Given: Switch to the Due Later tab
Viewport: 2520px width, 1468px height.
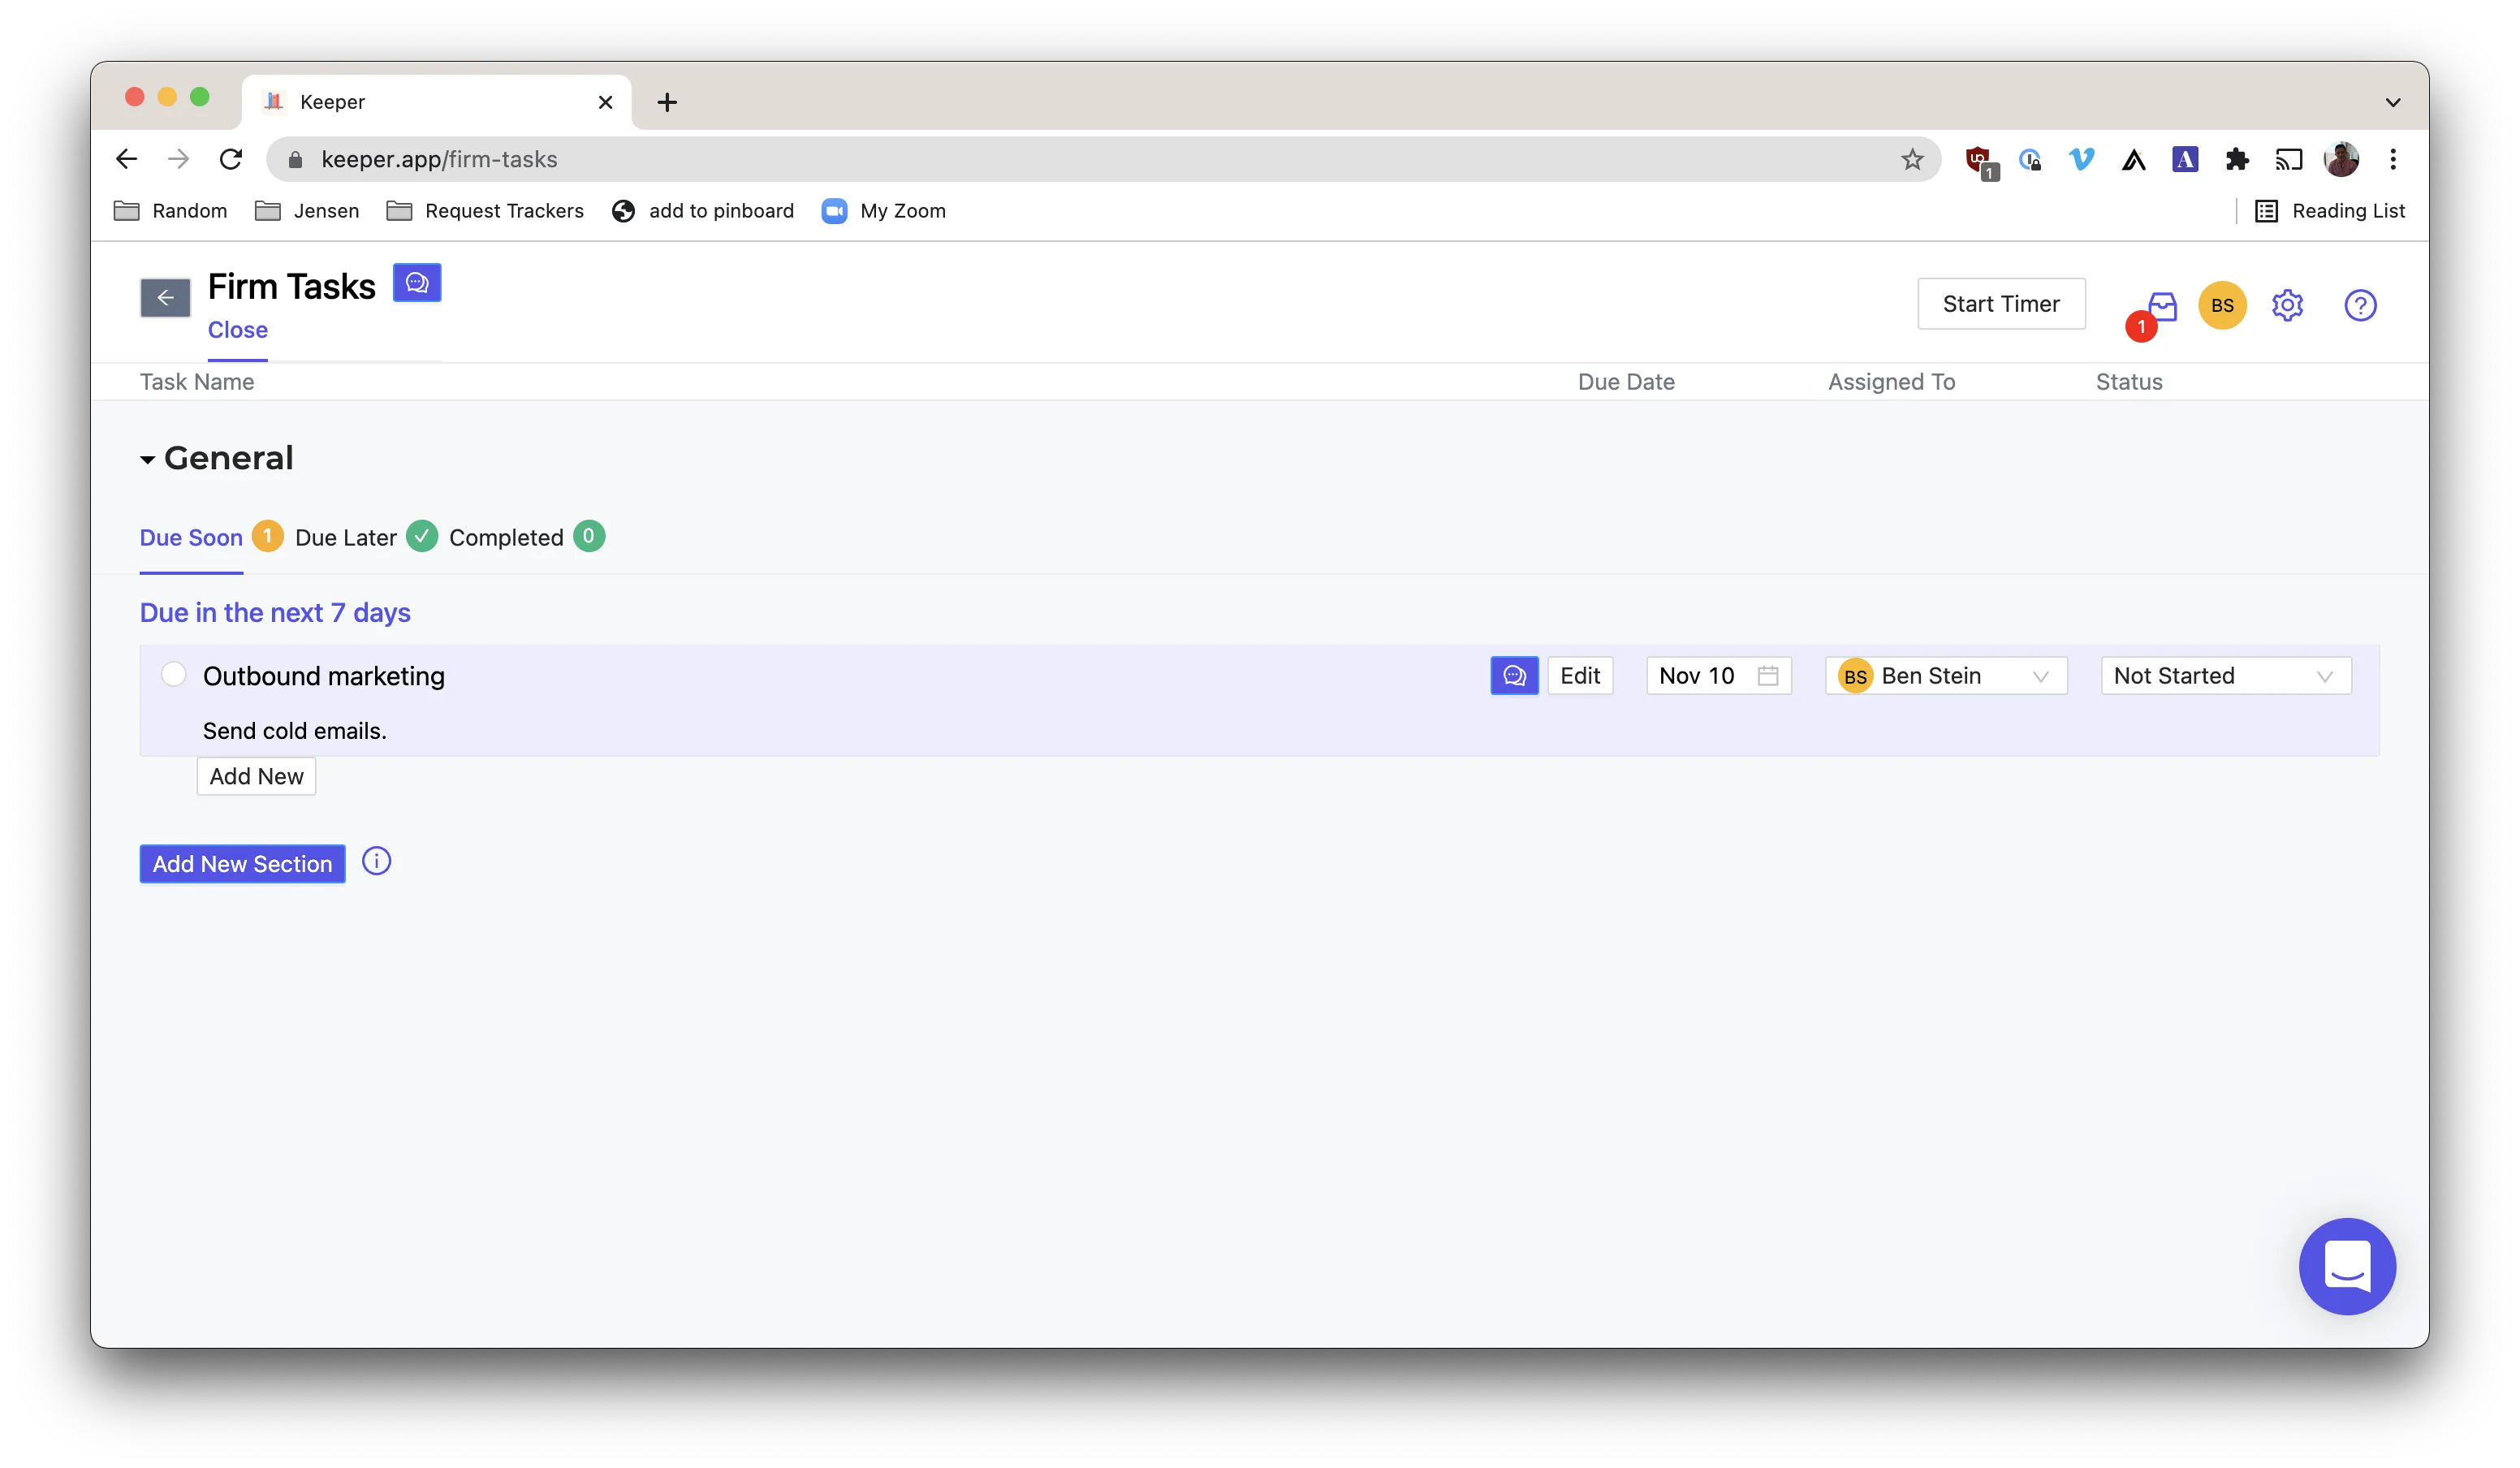Looking at the screenshot, I should pyautogui.click(x=346, y=538).
